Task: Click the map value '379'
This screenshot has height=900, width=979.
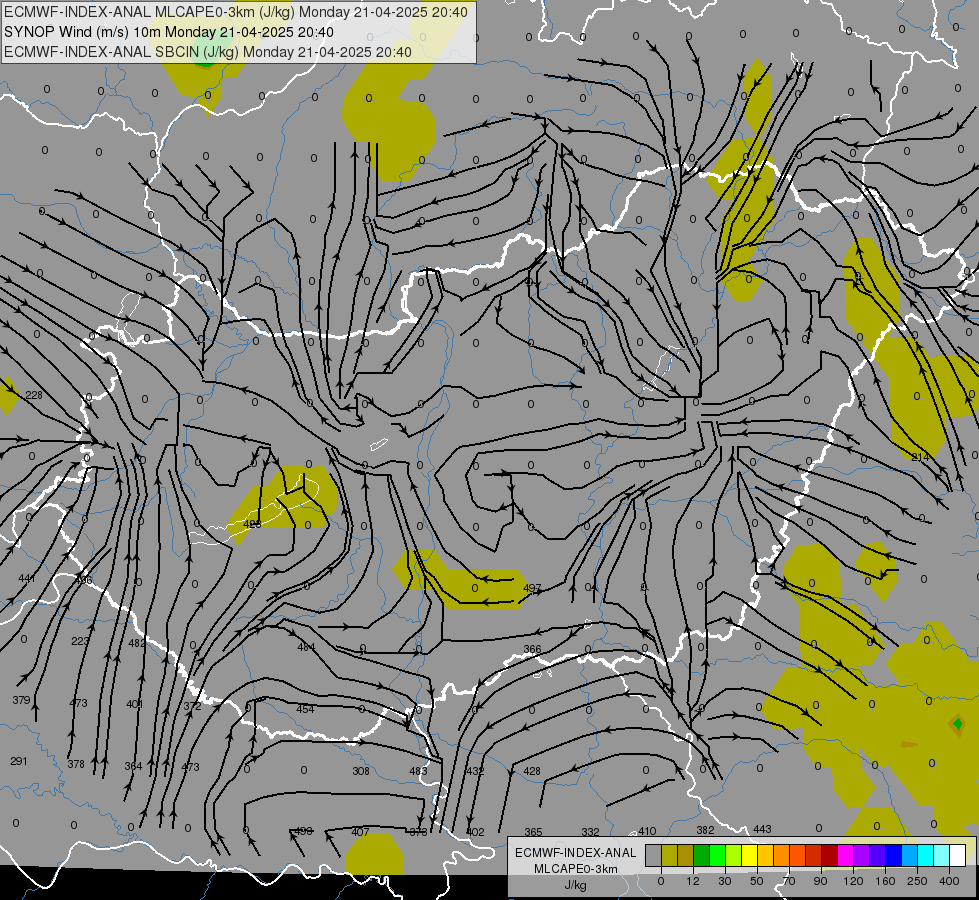Action: pos(21,700)
